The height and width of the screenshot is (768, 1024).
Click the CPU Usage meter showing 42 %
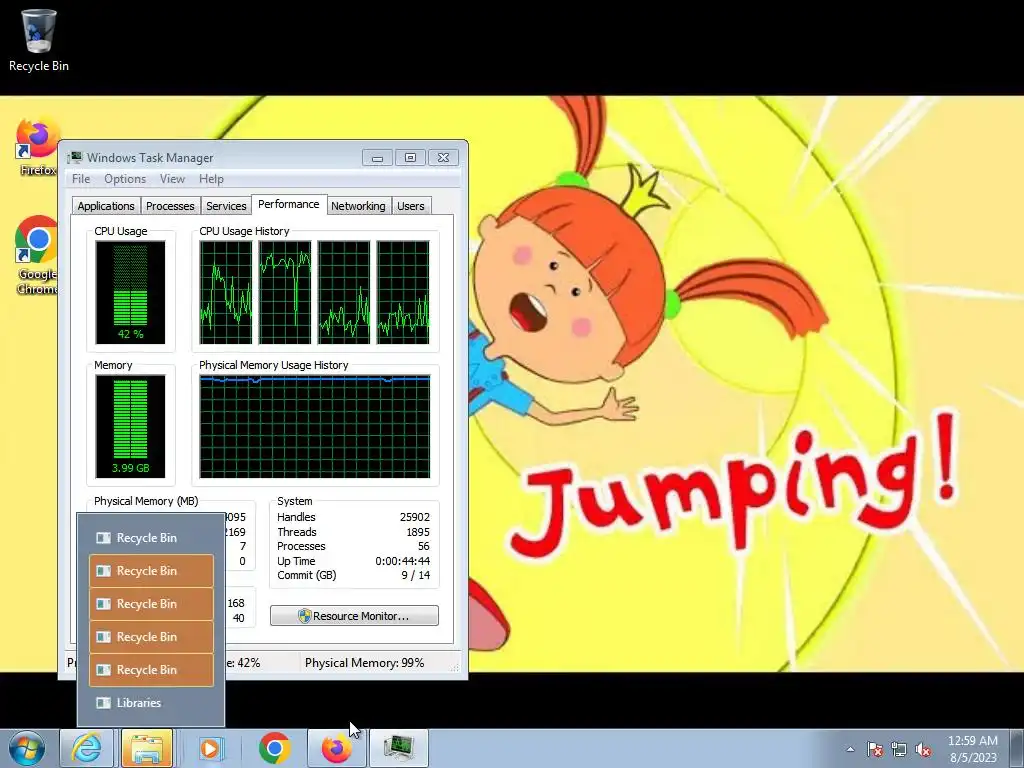[130, 292]
